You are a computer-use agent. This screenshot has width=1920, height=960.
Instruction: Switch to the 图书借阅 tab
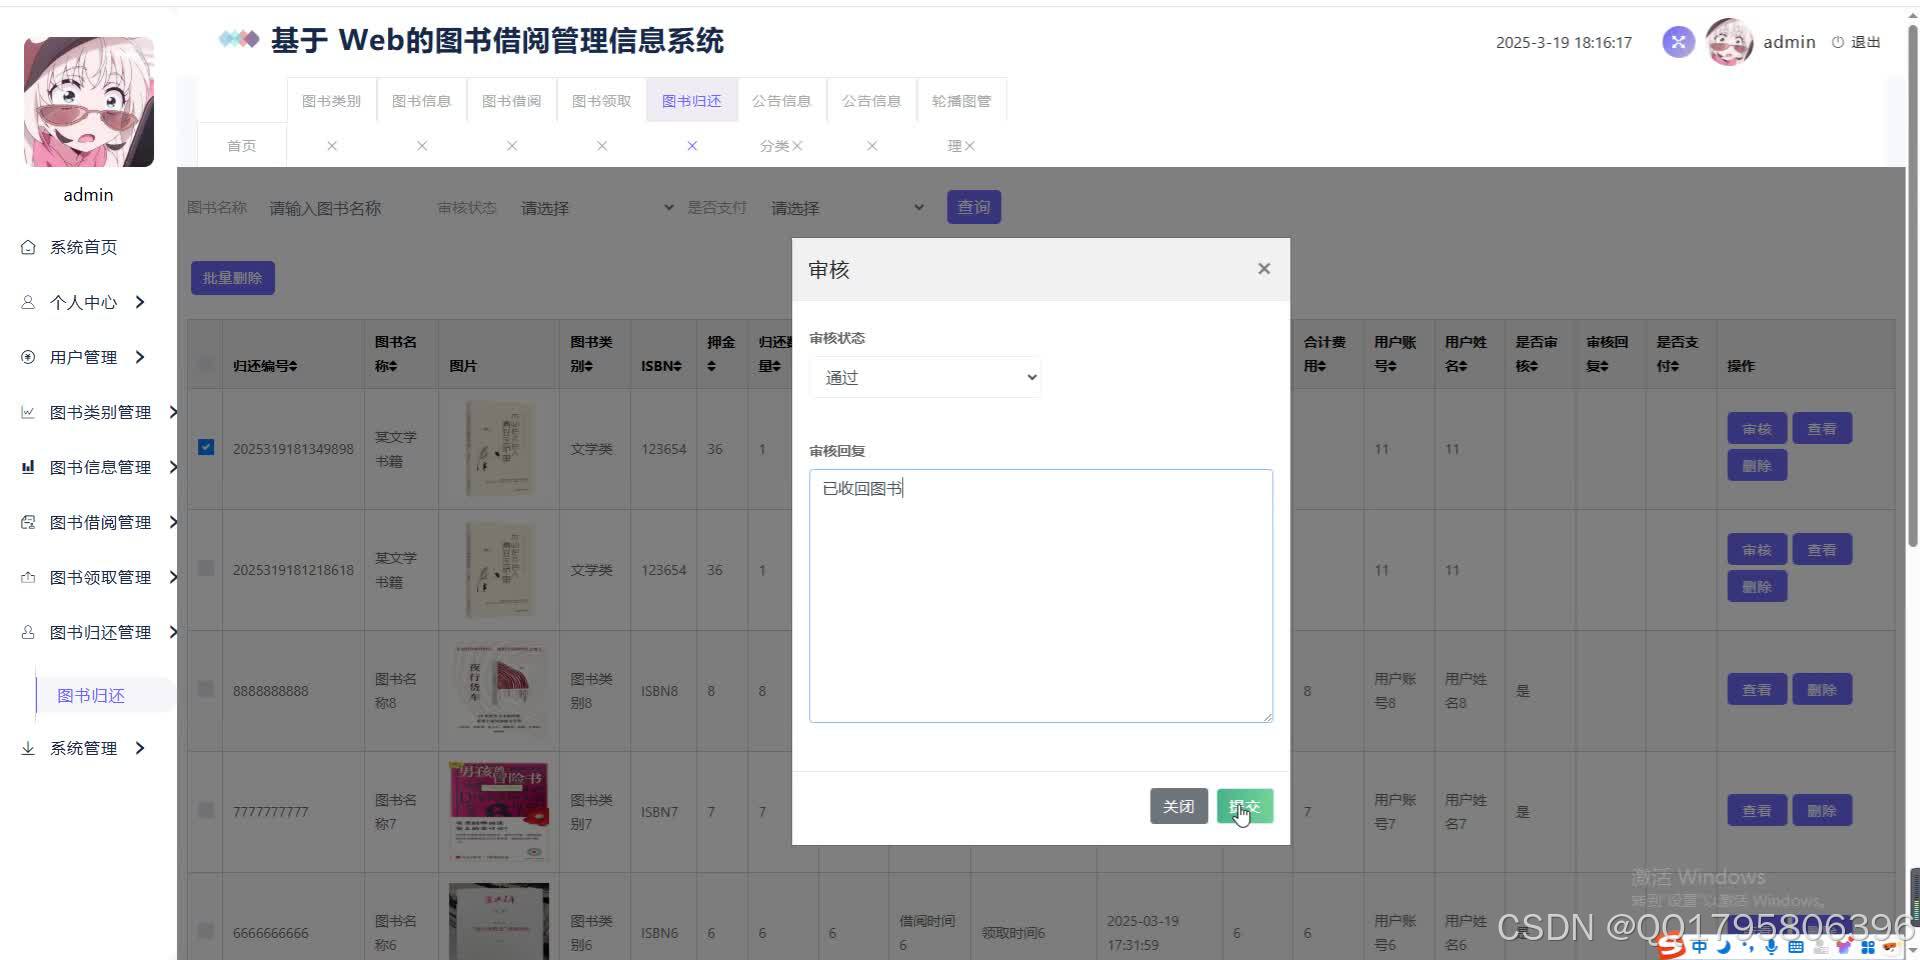click(511, 100)
